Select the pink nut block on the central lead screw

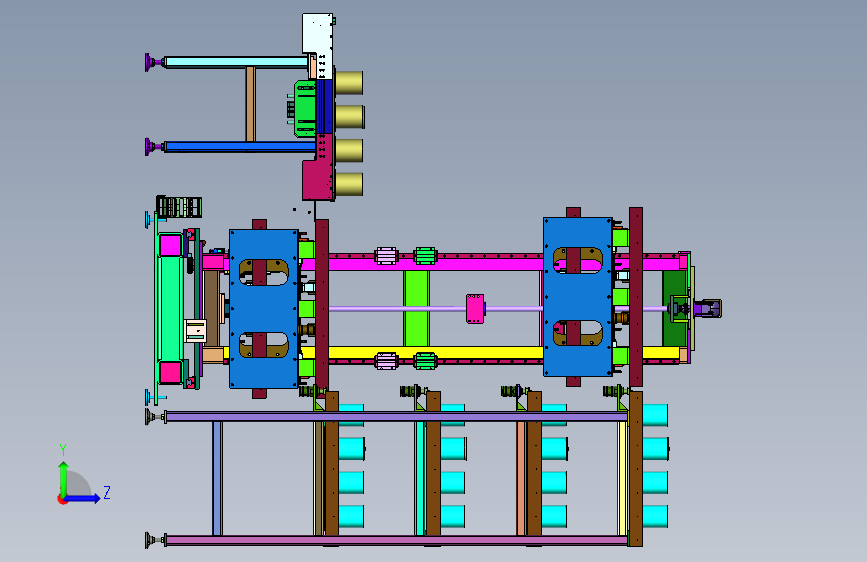475,309
